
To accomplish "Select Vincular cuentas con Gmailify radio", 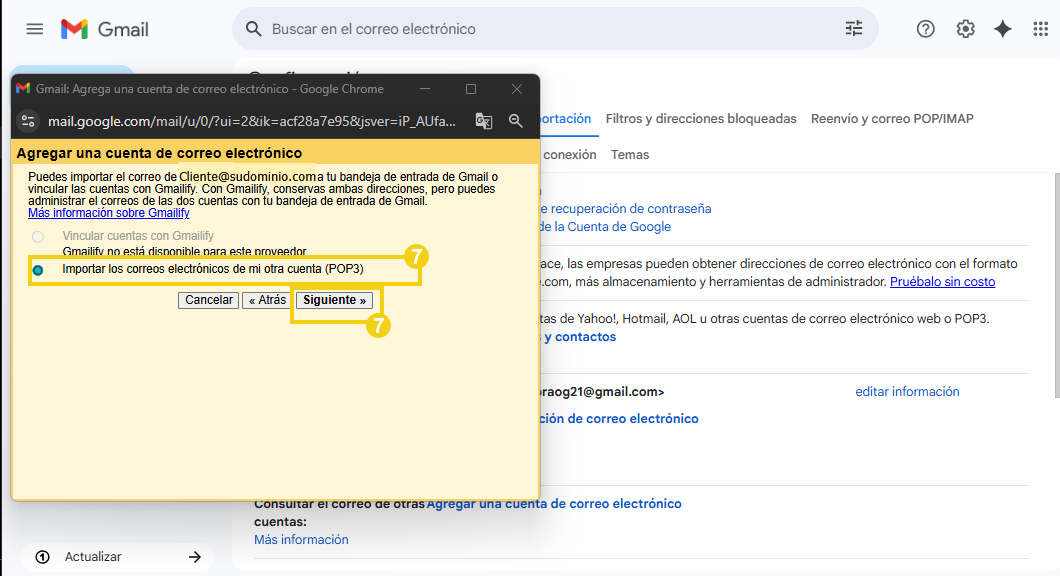I will (x=38, y=237).
